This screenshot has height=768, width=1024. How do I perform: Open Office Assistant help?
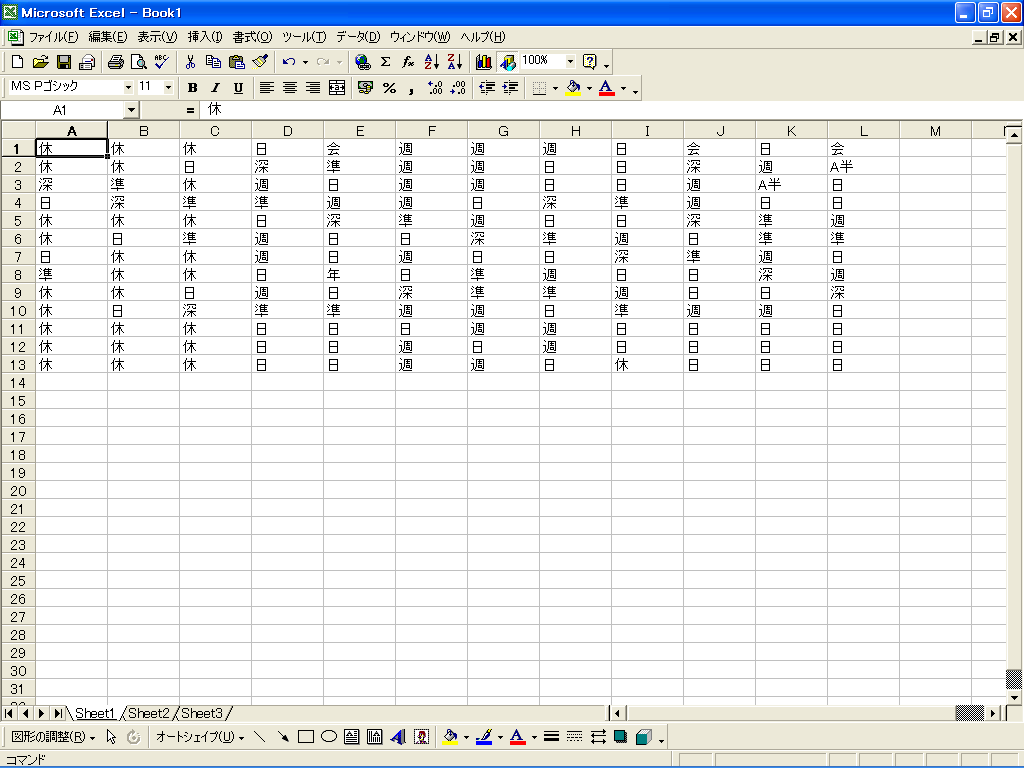click(590, 62)
